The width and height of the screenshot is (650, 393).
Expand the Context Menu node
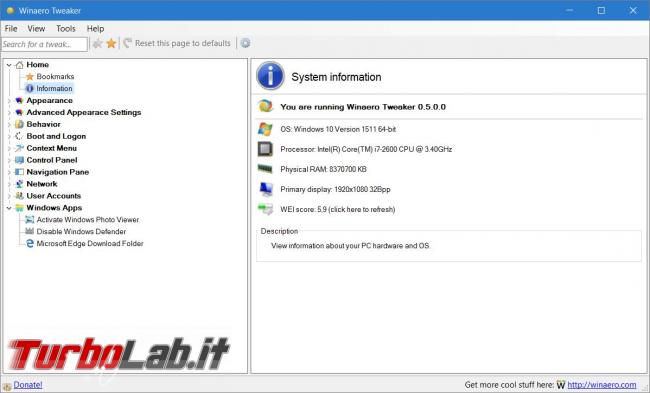pos(9,148)
